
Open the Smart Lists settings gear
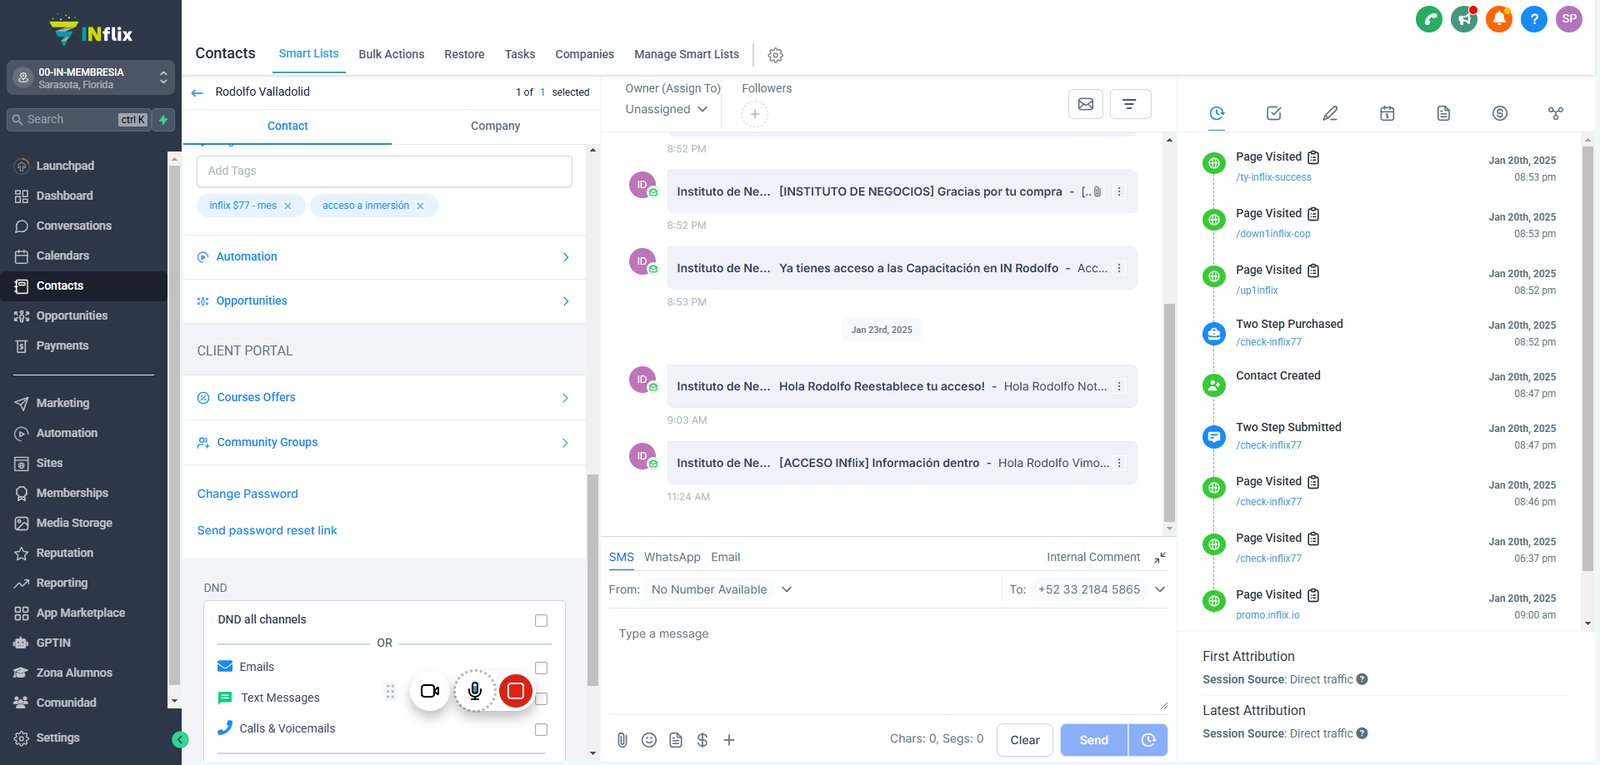(x=775, y=55)
